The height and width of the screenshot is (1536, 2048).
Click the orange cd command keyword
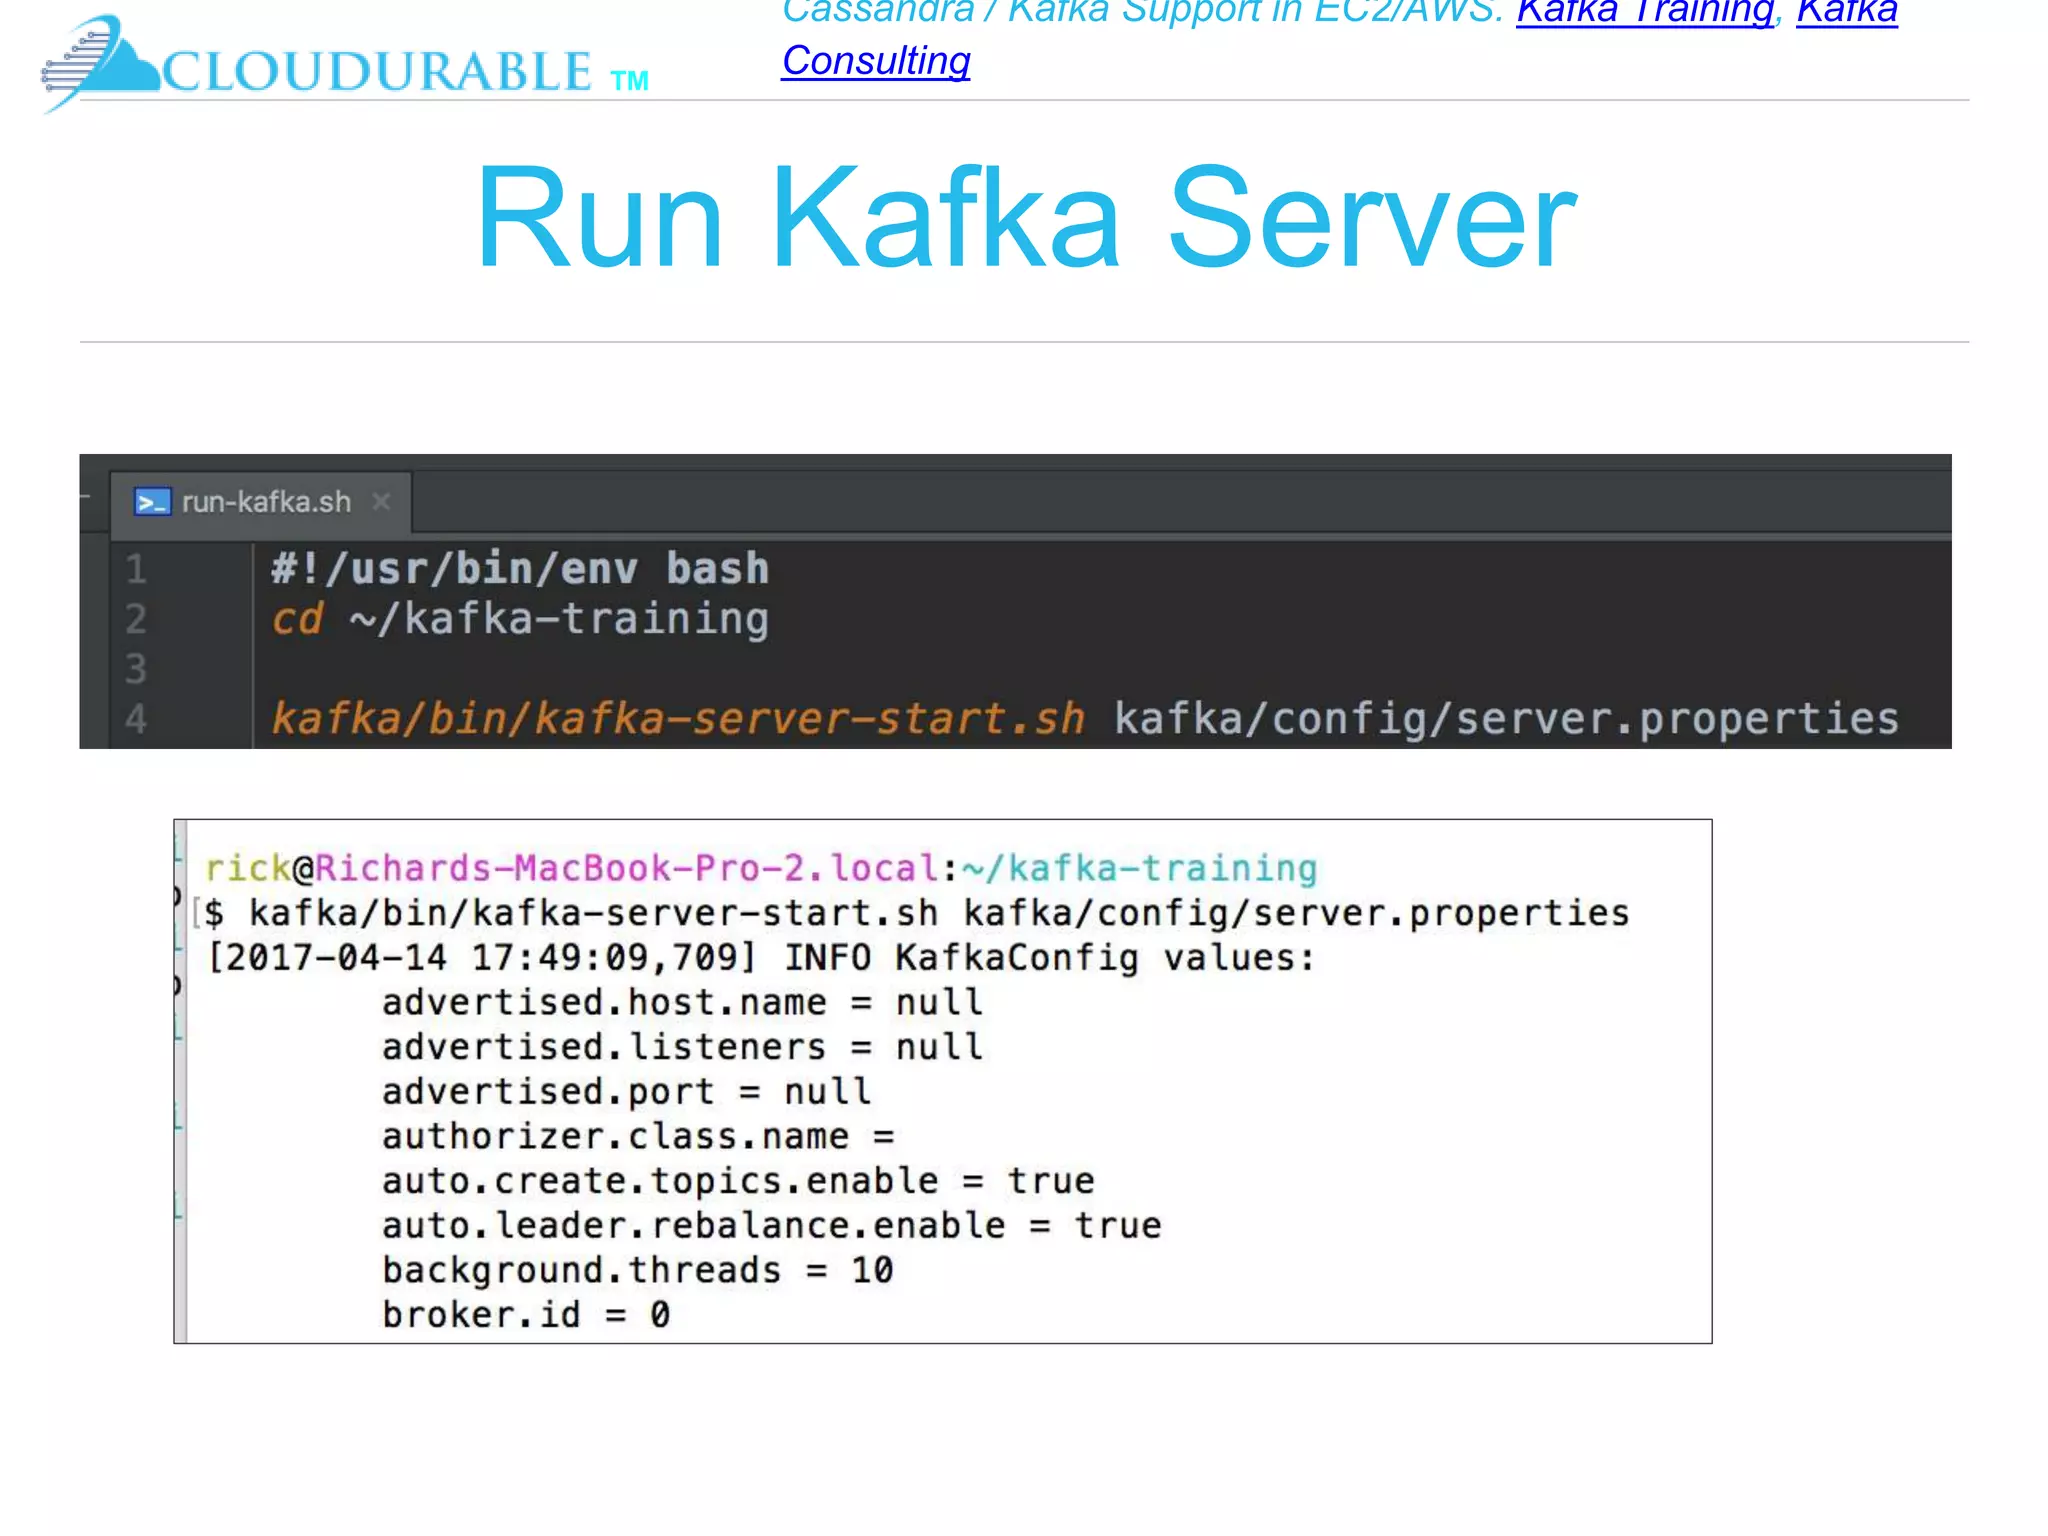[297, 619]
